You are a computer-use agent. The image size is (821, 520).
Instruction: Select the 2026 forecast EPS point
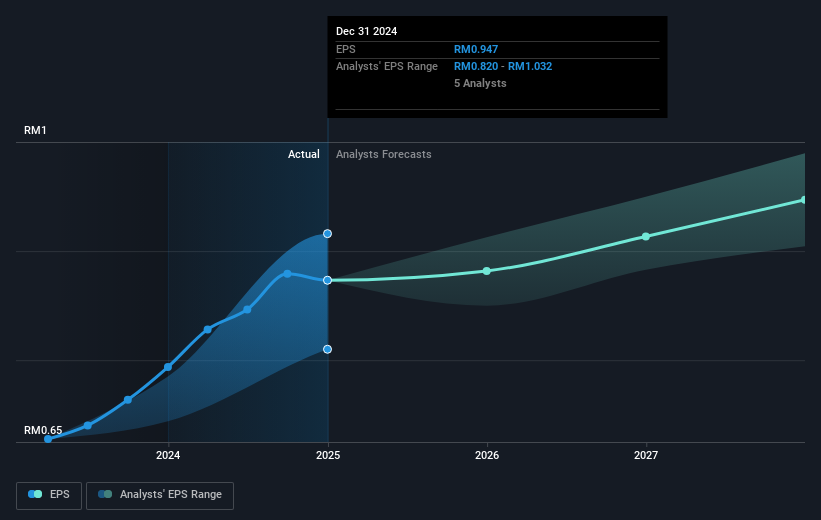pos(486,271)
